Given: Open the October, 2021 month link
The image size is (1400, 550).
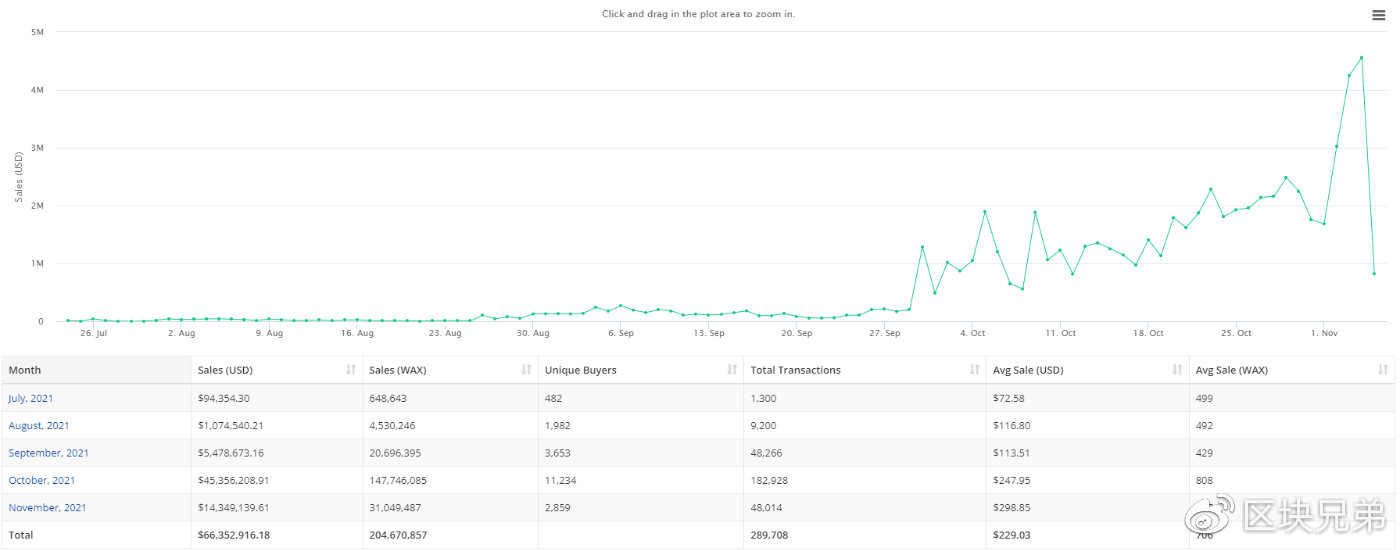Looking at the screenshot, I should coord(42,480).
